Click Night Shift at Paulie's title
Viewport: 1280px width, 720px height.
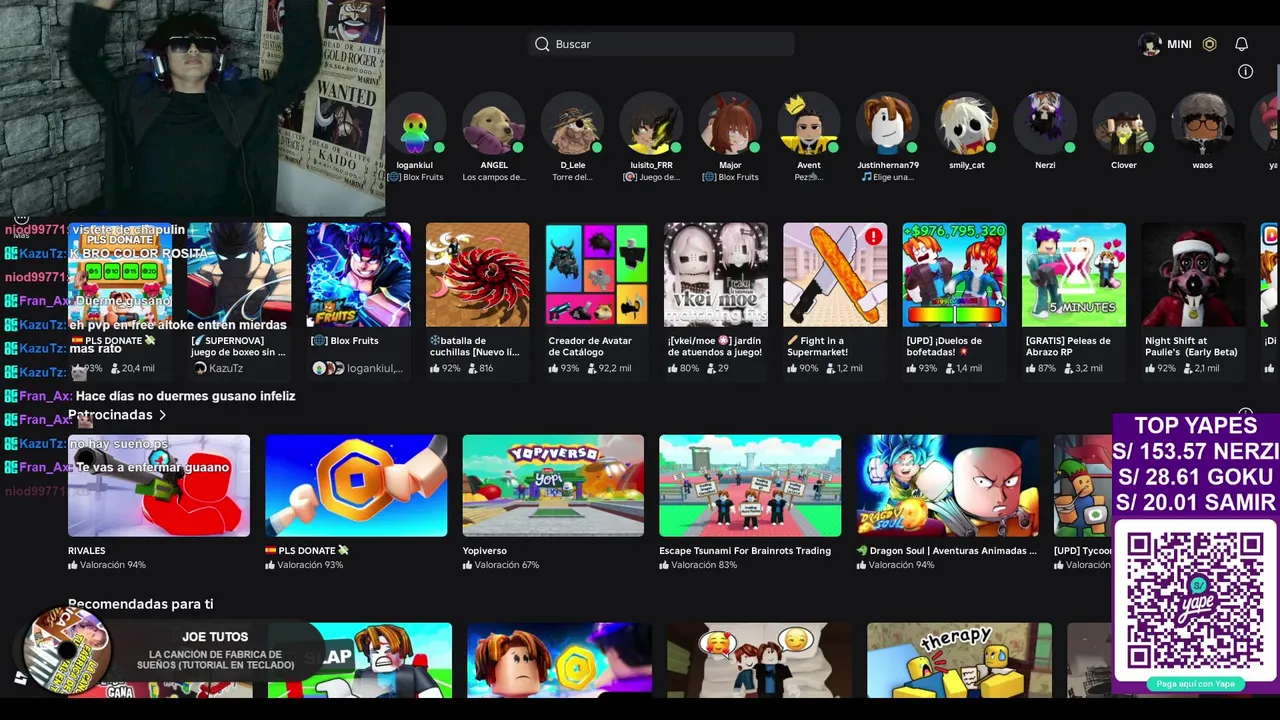(x=1191, y=346)
